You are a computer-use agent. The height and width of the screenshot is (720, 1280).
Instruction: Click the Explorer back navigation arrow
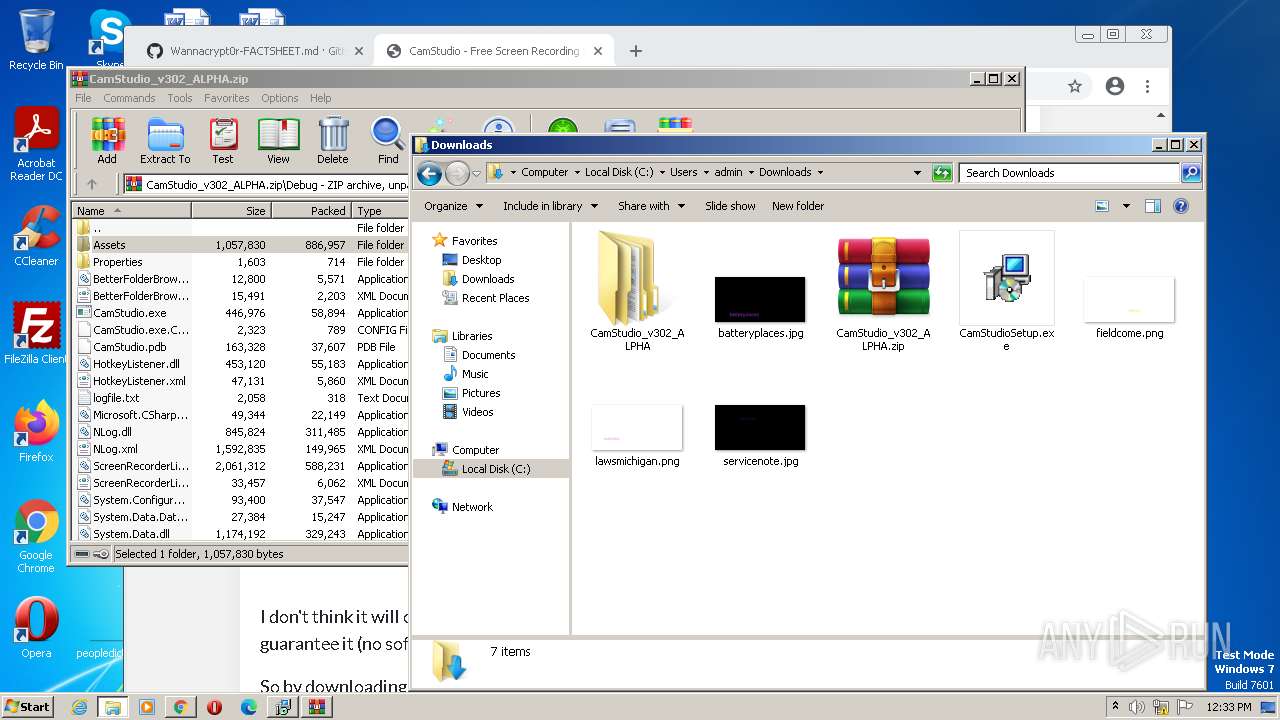click(x=429, y=173)
